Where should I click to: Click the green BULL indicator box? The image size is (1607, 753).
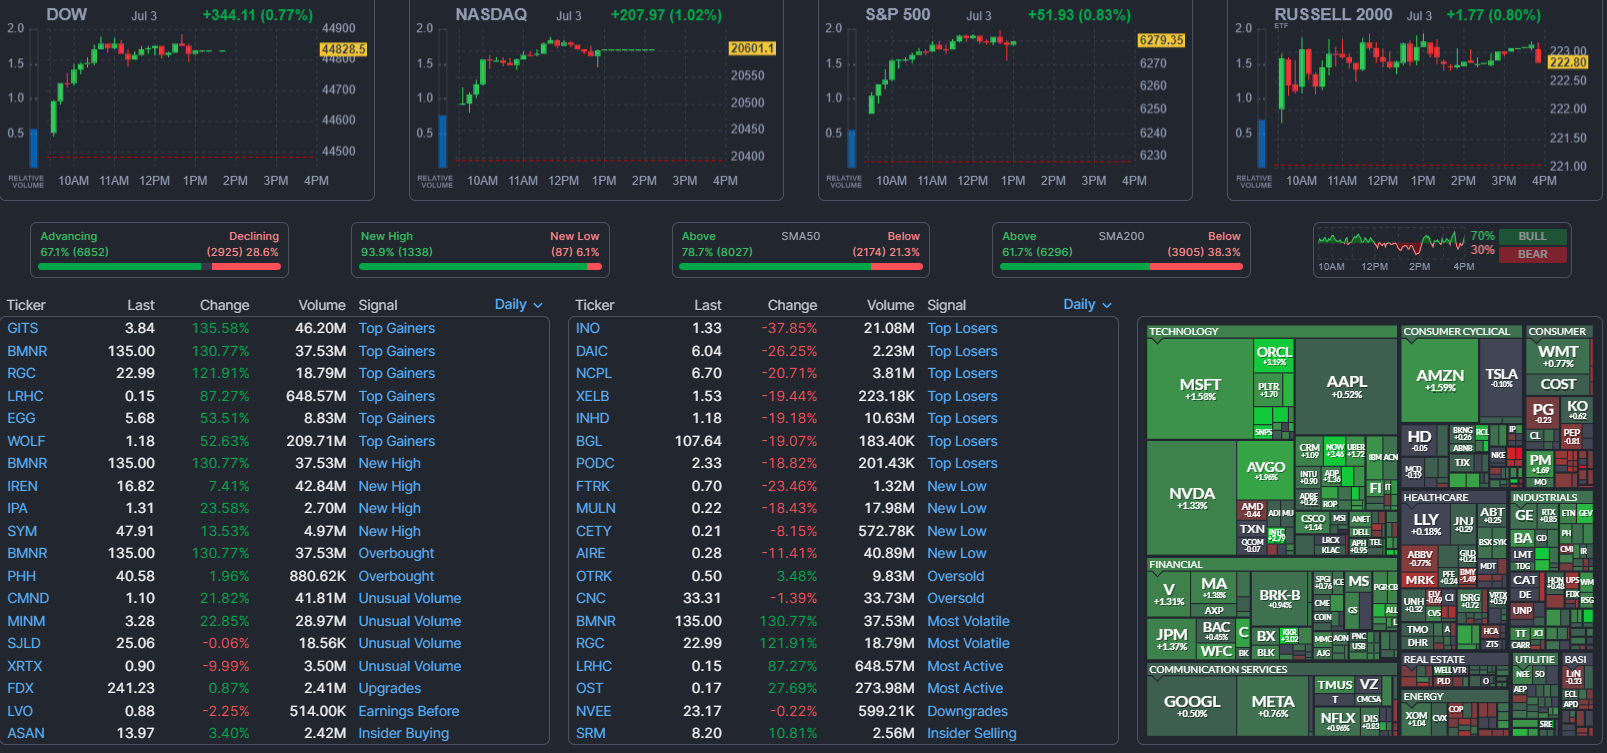[x=1532, y=237]
